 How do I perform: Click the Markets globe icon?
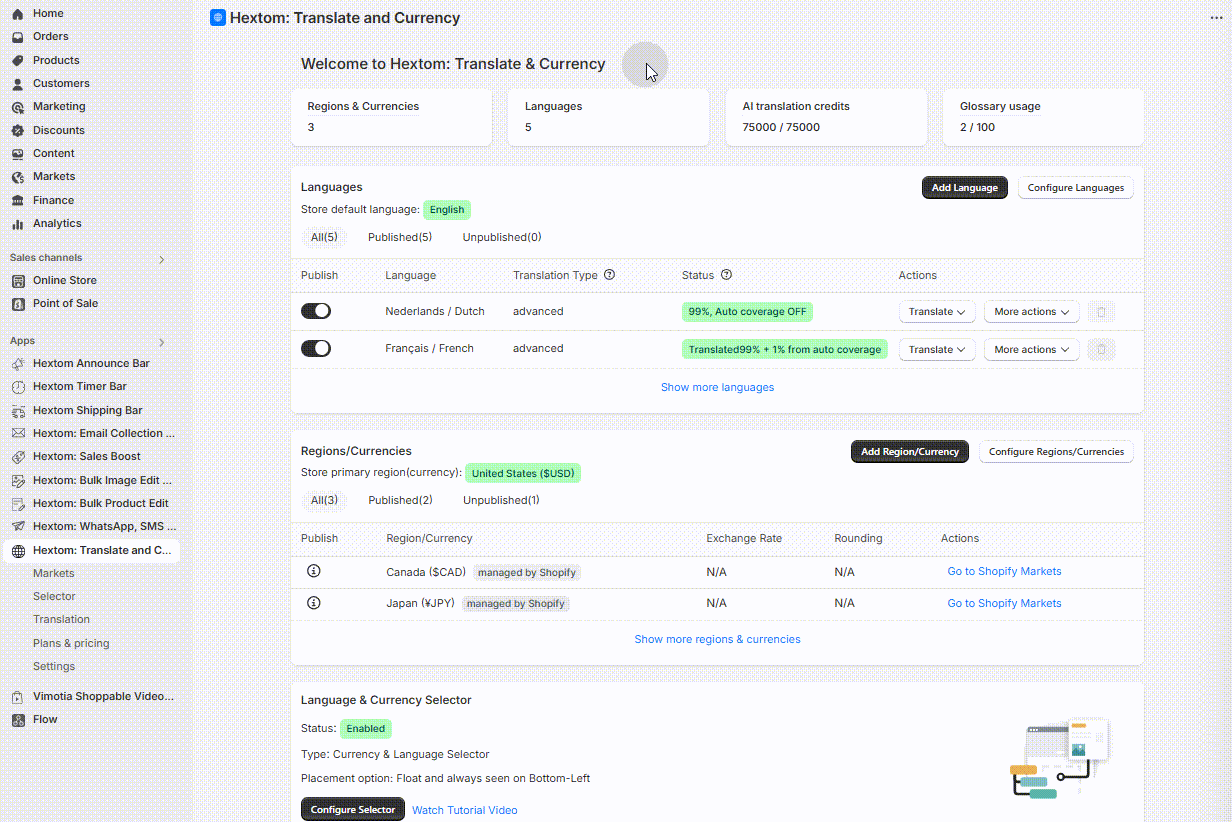(x=17, y=177)
